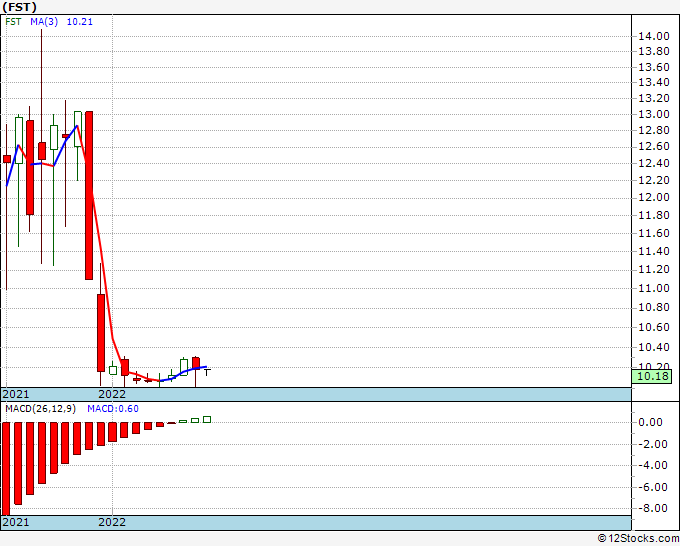The image size is (680, 546).
Task: Click the 13.00 price axis label
Action: click(x=654, y=114)
